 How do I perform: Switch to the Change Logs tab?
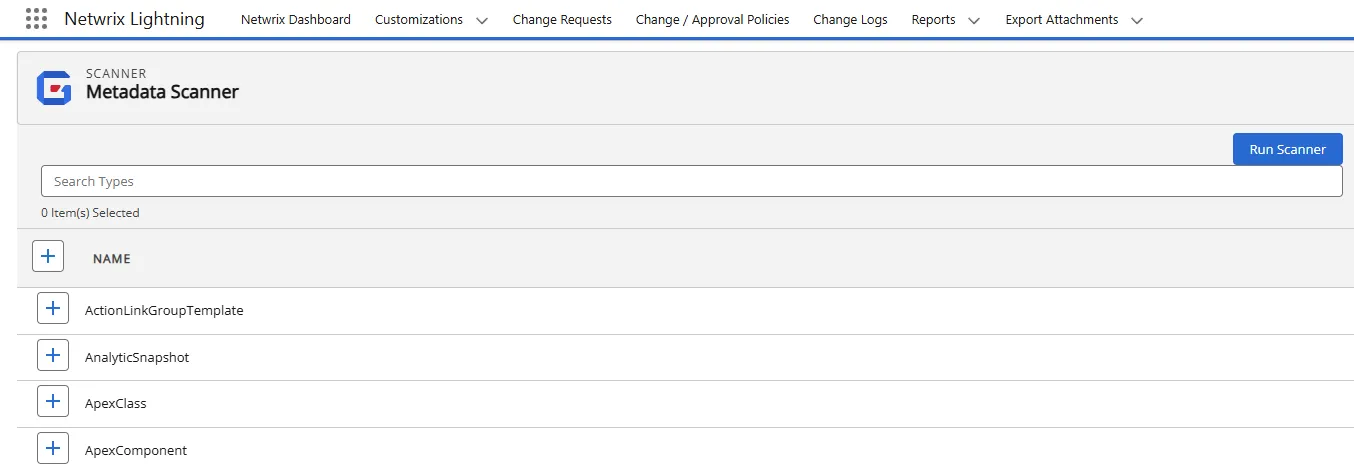tap(850, 19)
